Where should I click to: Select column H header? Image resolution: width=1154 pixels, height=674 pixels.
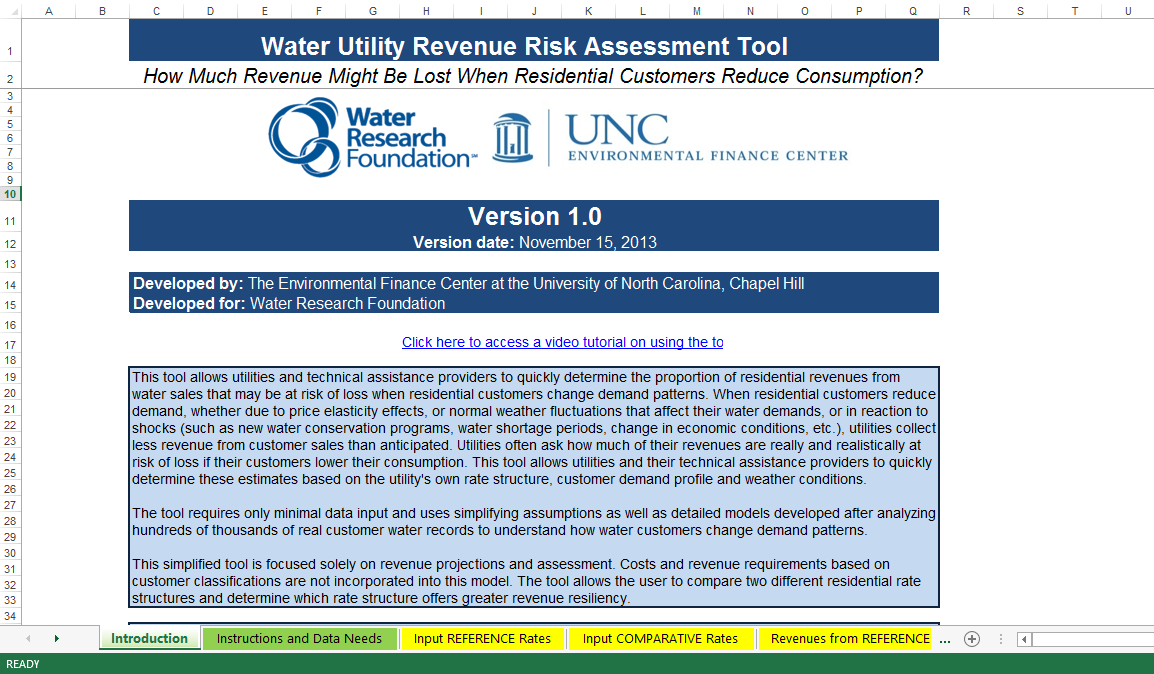point(426,11)
